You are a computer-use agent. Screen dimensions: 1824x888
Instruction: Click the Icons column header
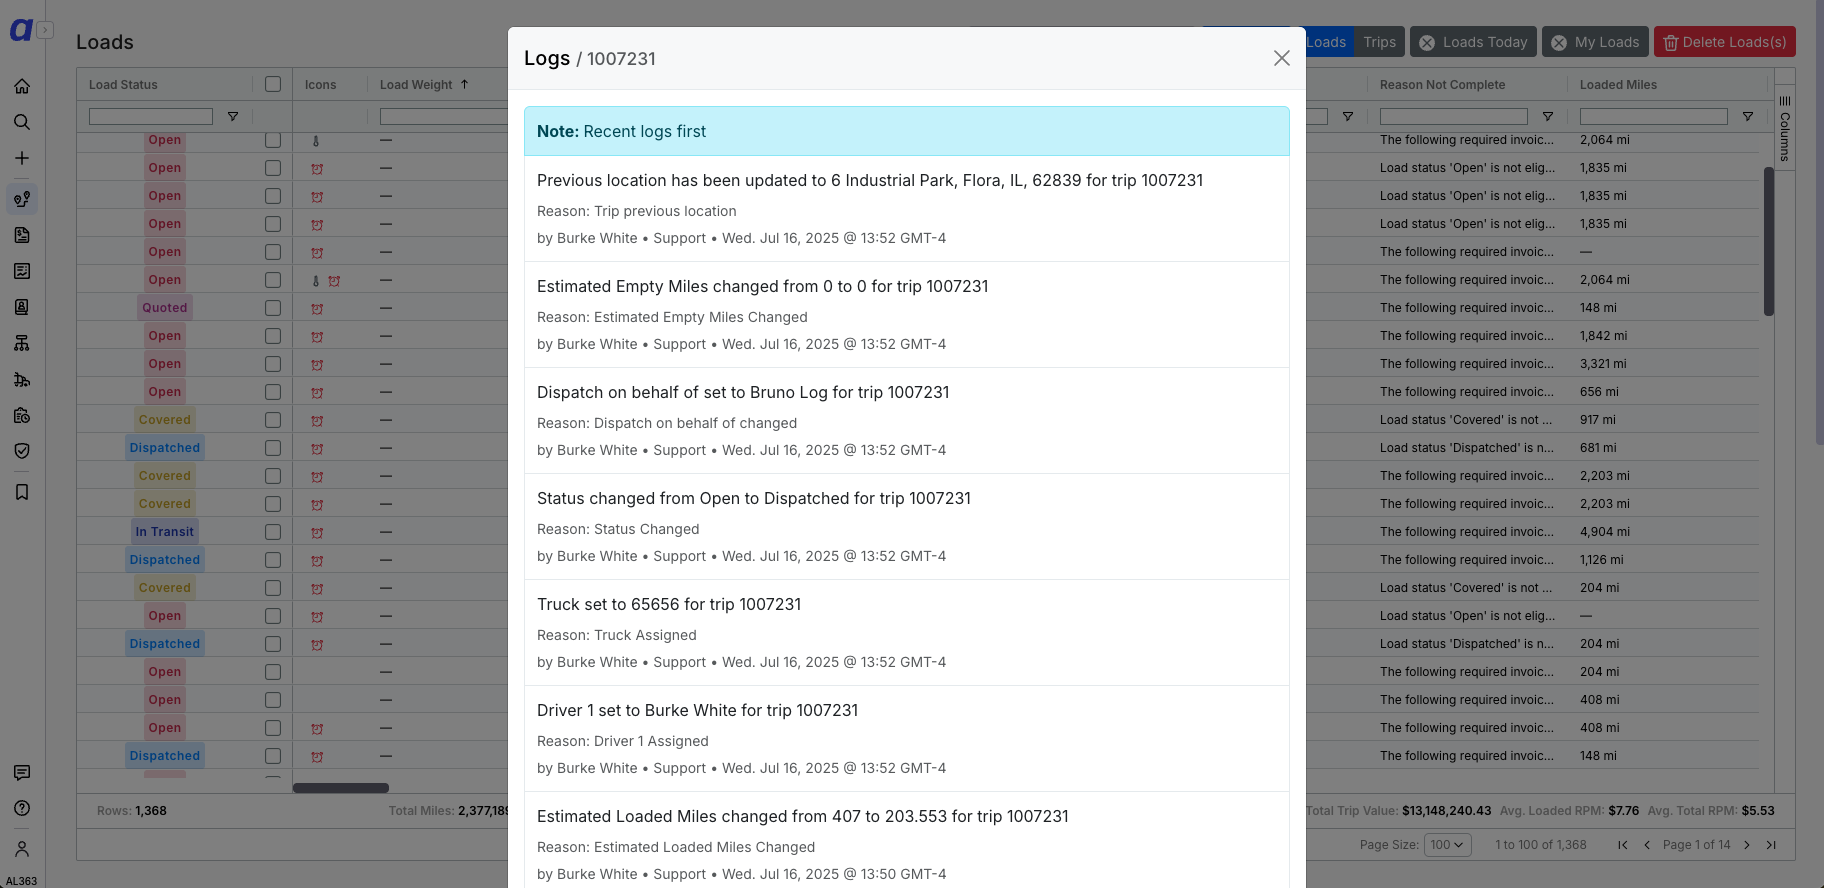pos(320,85)
